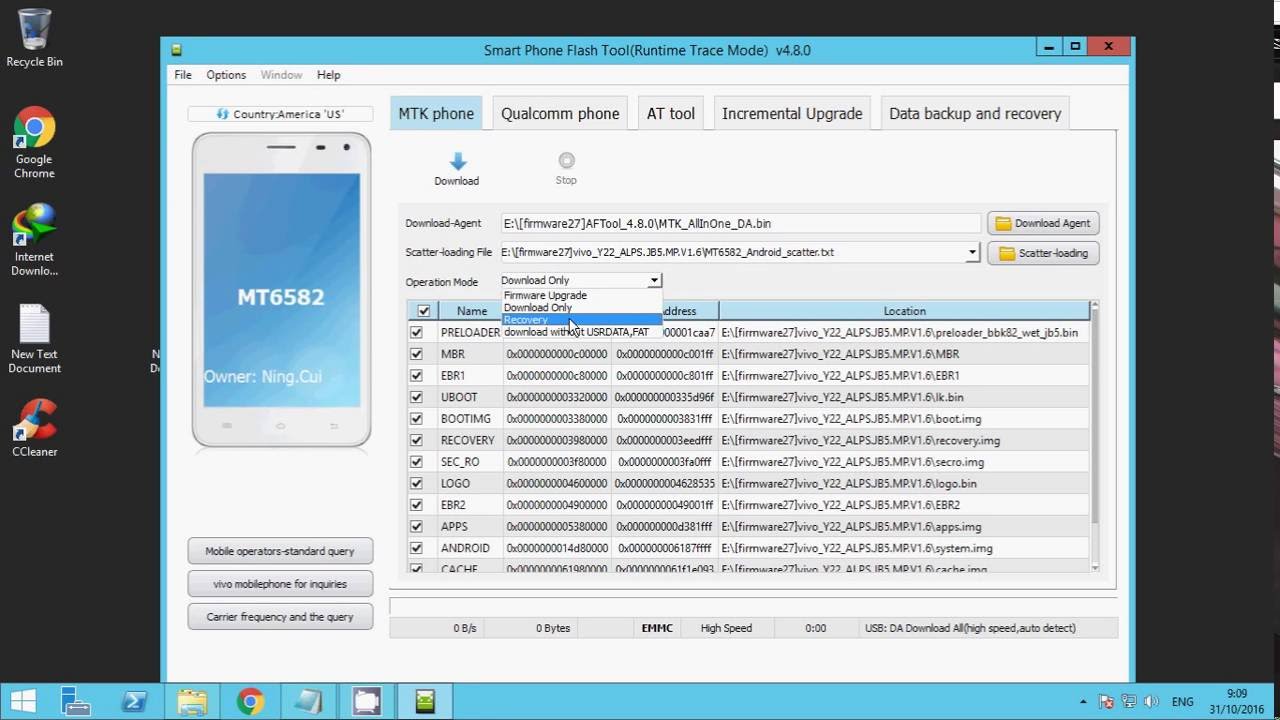The width and height of the screenshot is (1280, 720).
Task: Uncheck the MBR partition checkbox
Action: click(416, 354)
